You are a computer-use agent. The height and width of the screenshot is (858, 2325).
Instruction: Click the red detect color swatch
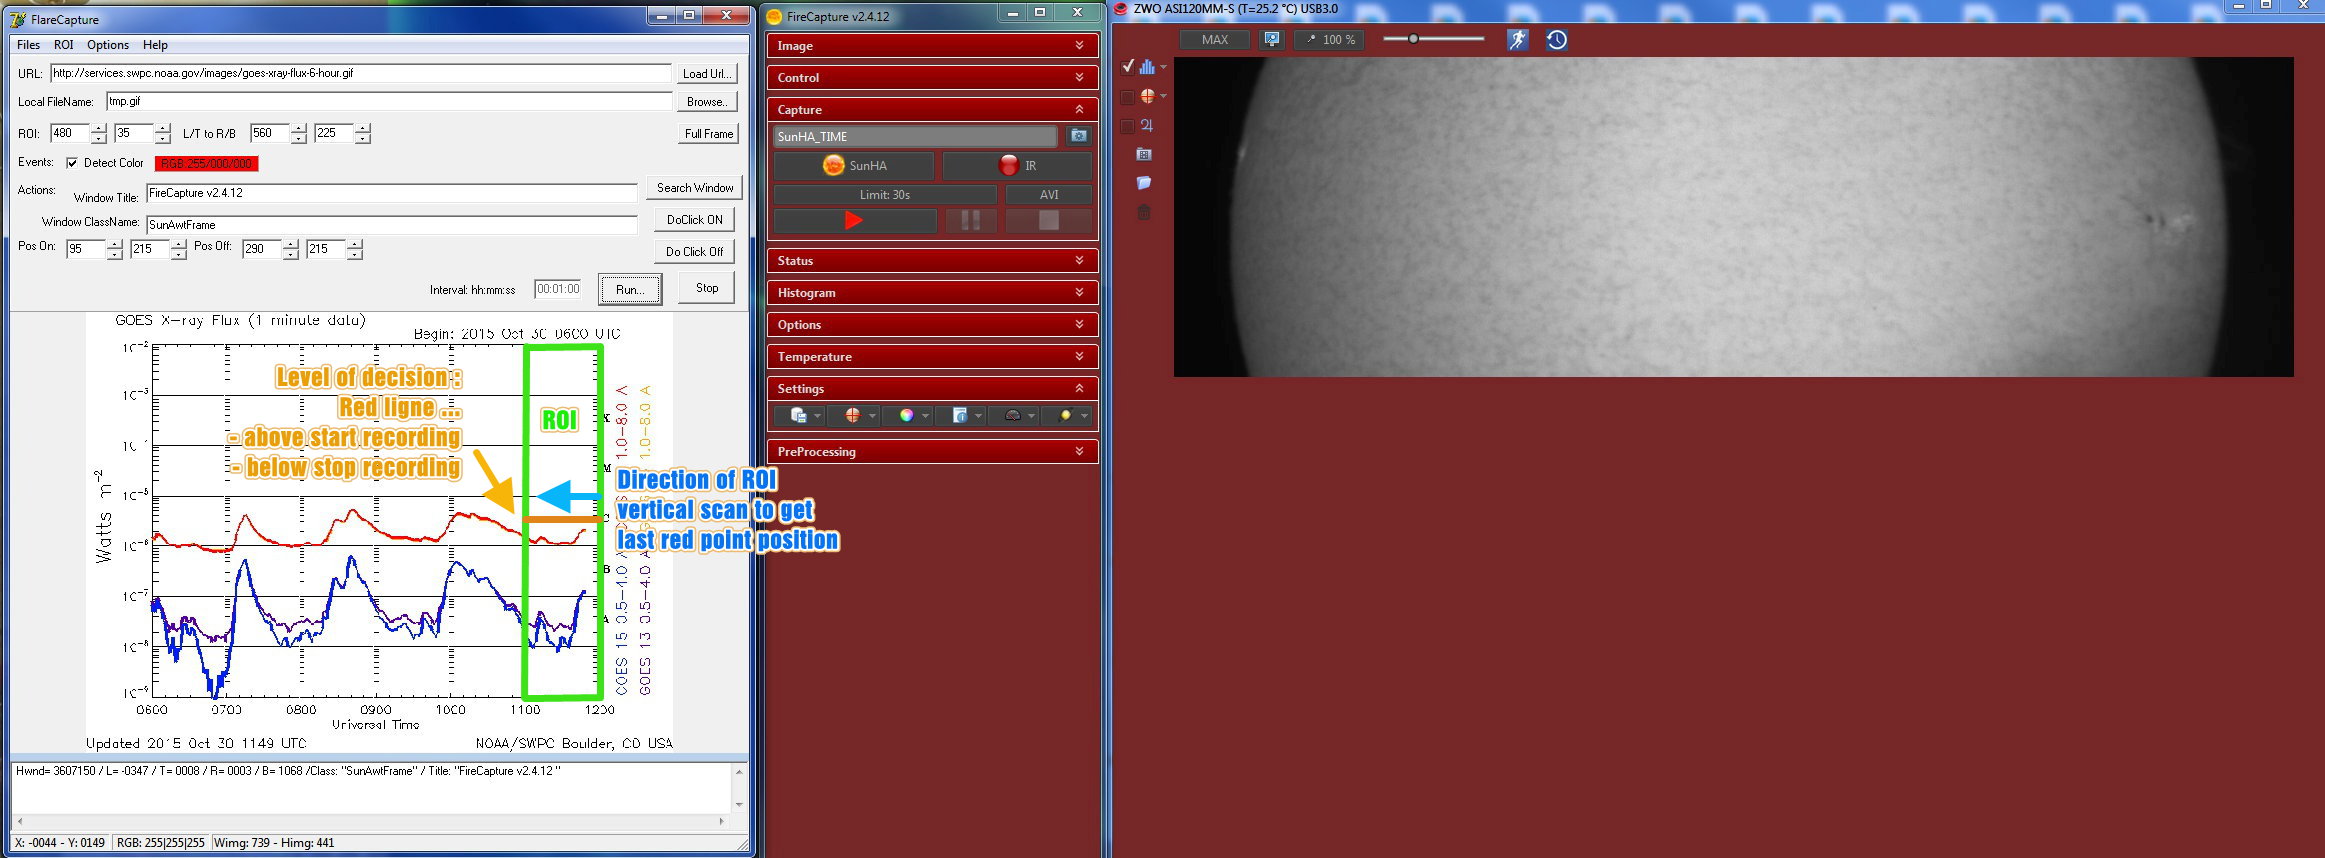coord(207,164)
